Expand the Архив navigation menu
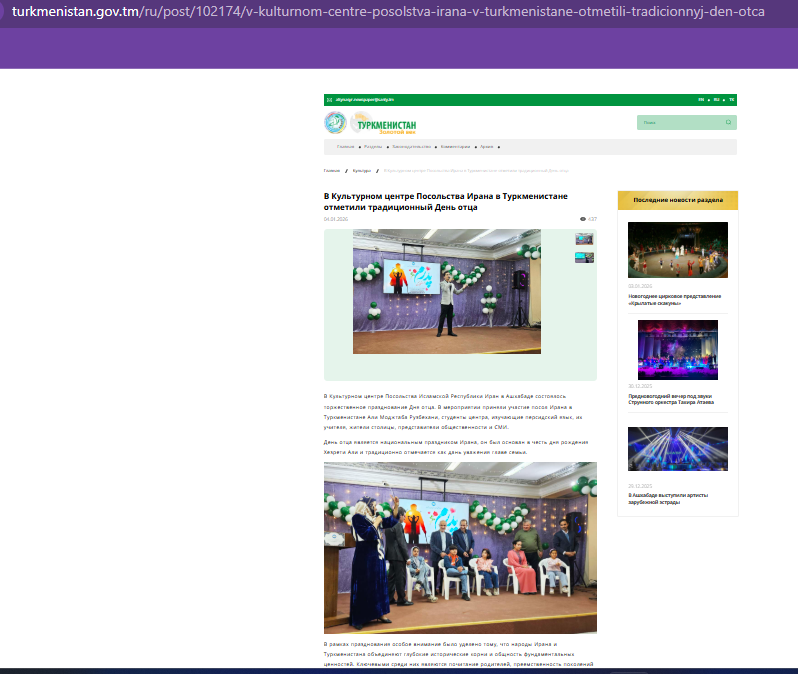 coord(486,147)
